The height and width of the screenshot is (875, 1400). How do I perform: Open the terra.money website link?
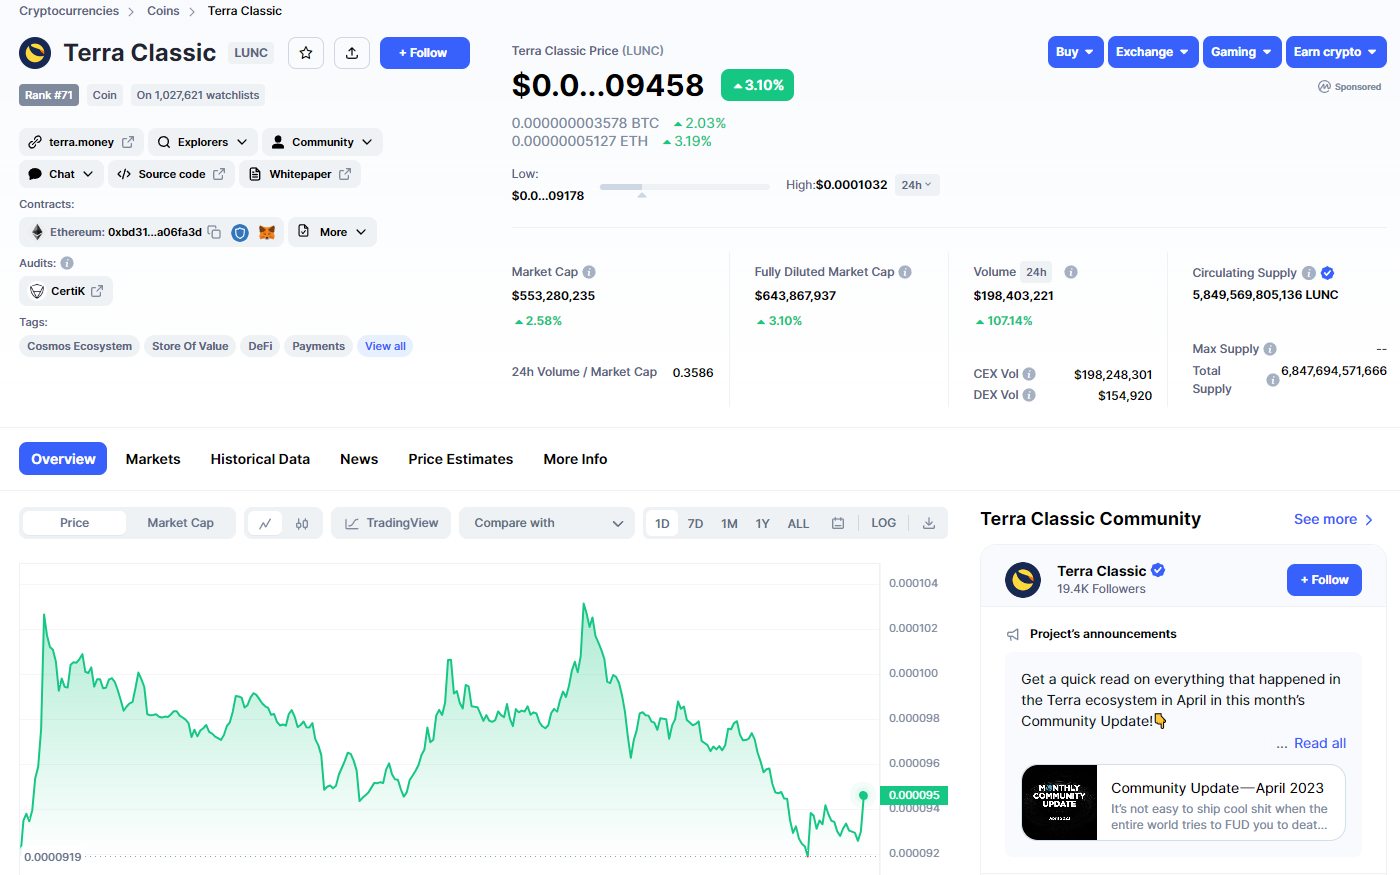[x=81, y=142]
